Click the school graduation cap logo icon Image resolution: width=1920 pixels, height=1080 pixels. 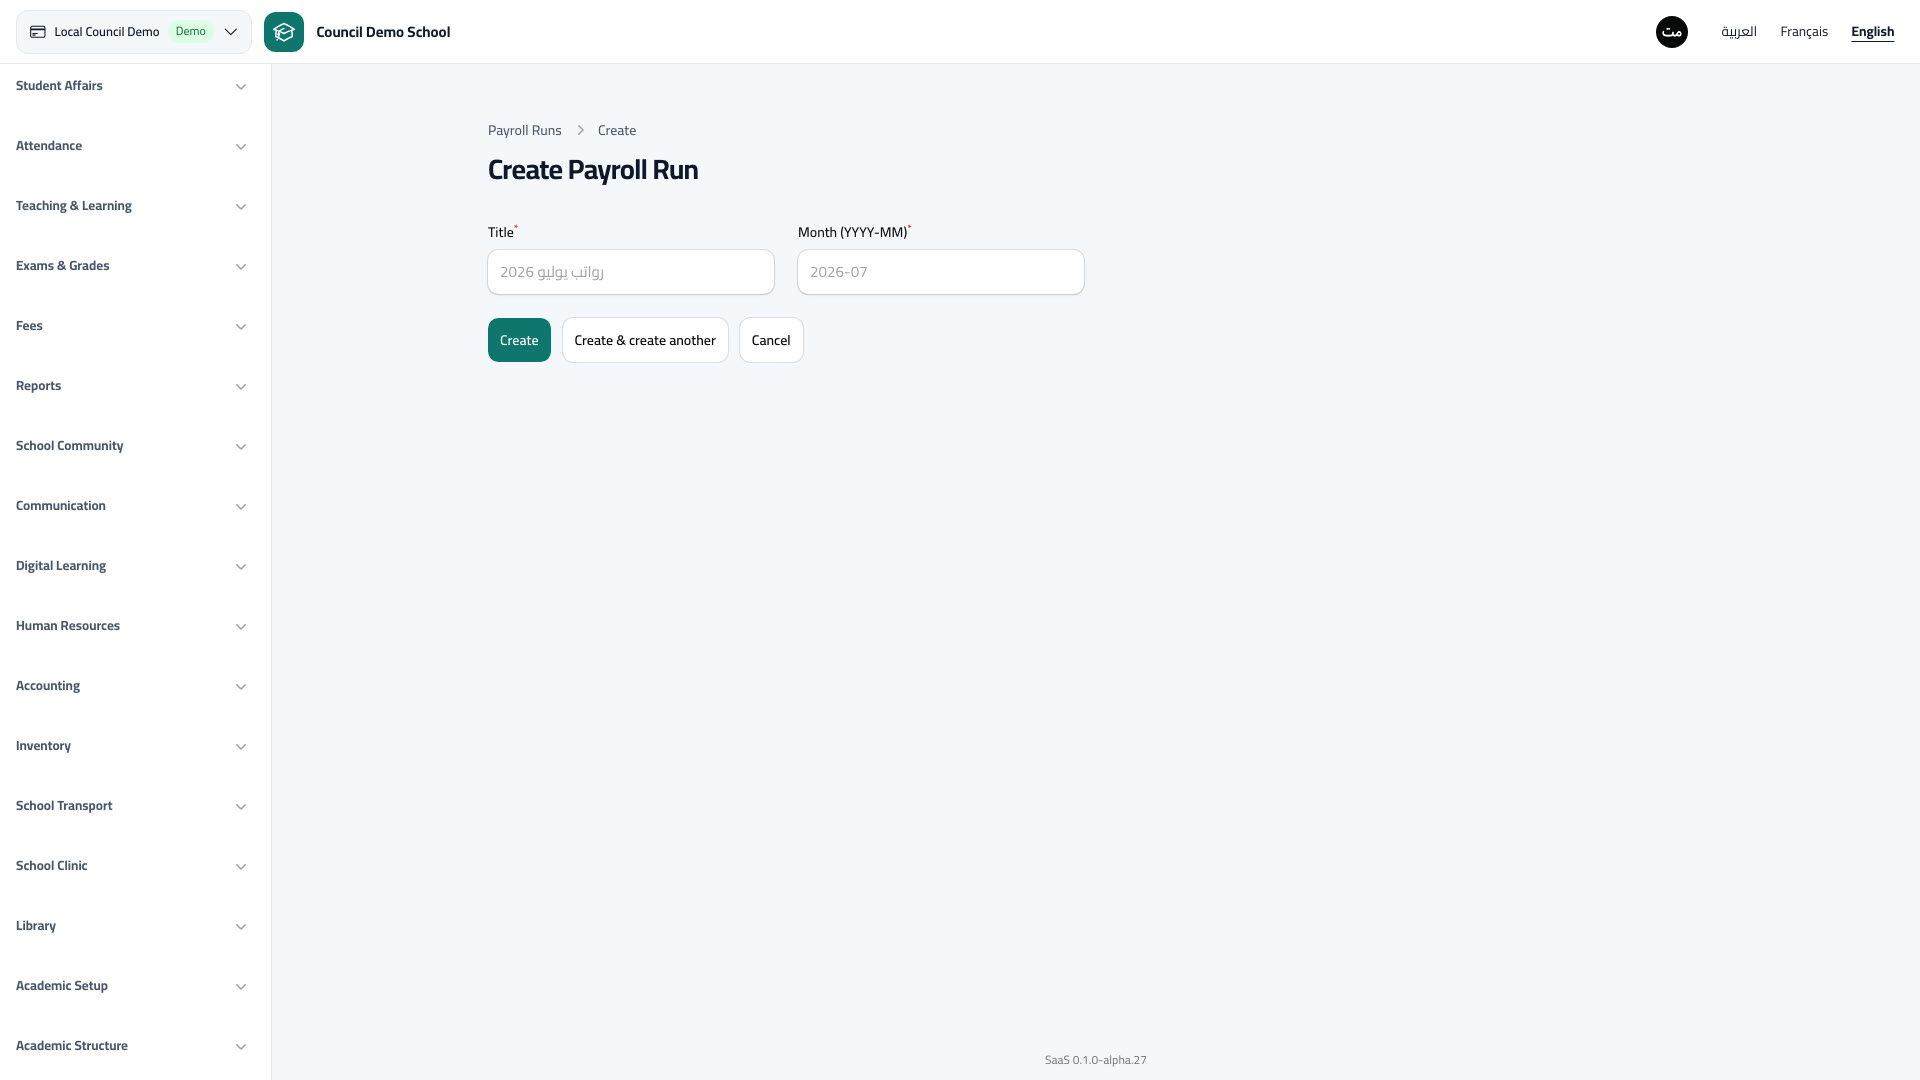coord(284,32)
